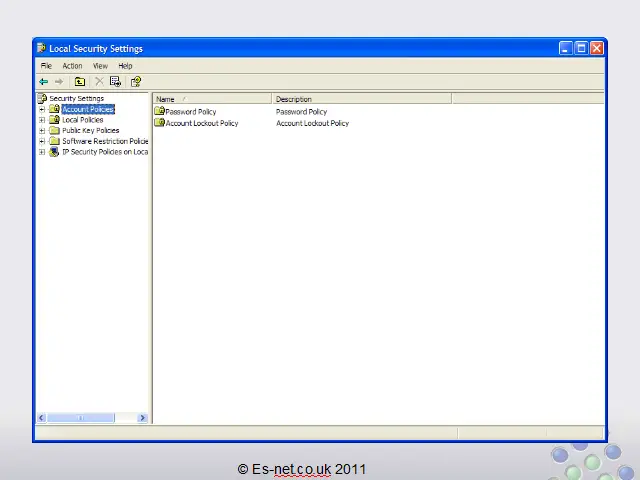Open the Help menu
The width and height of the screenshot is (640, 480).
point(125,66)
